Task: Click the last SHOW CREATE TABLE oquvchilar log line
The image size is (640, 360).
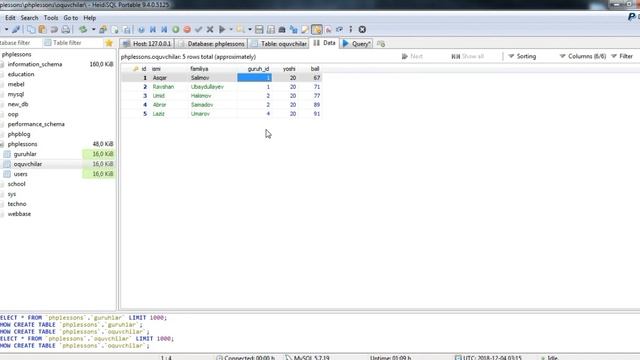Action: 75,346
